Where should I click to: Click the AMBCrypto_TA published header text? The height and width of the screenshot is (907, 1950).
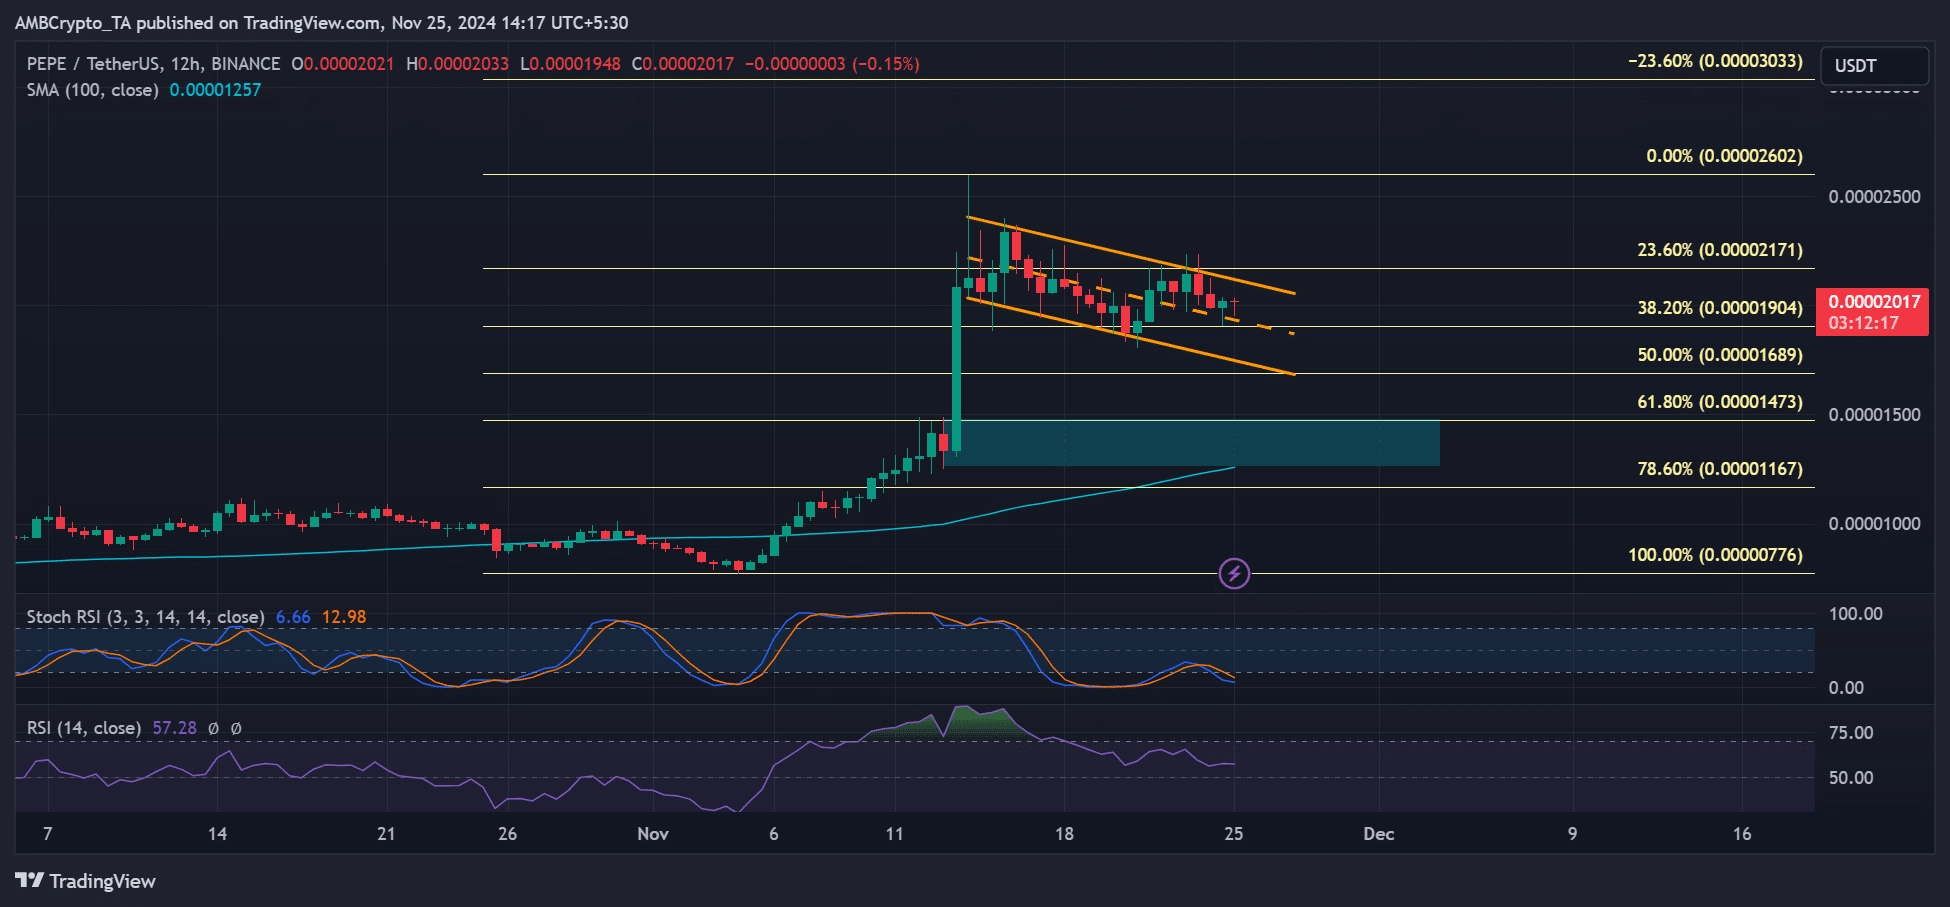[321, 23]
